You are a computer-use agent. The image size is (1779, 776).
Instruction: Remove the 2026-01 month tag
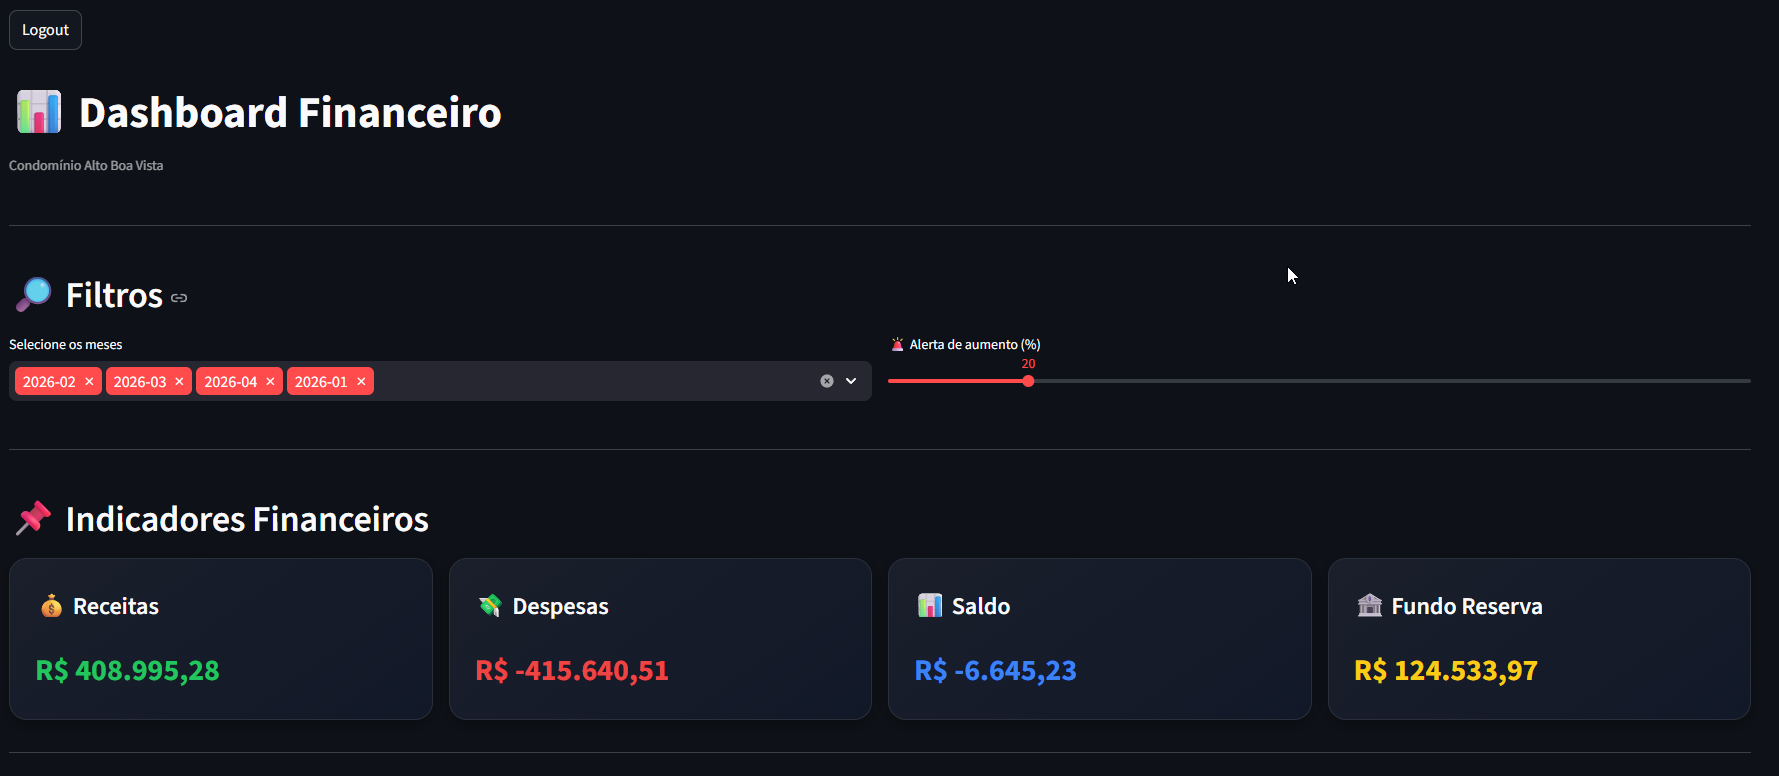pos(361,382)
